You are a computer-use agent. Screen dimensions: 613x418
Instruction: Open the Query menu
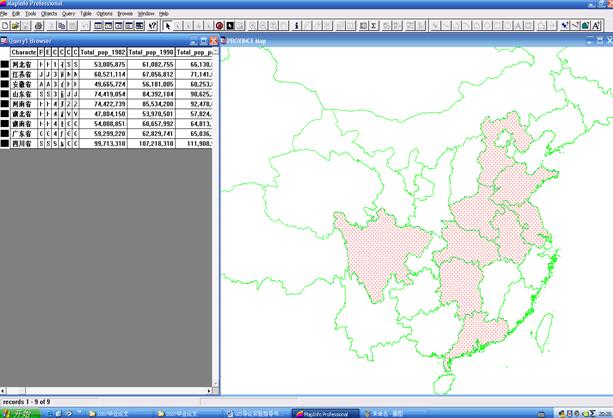click(68, 14)
